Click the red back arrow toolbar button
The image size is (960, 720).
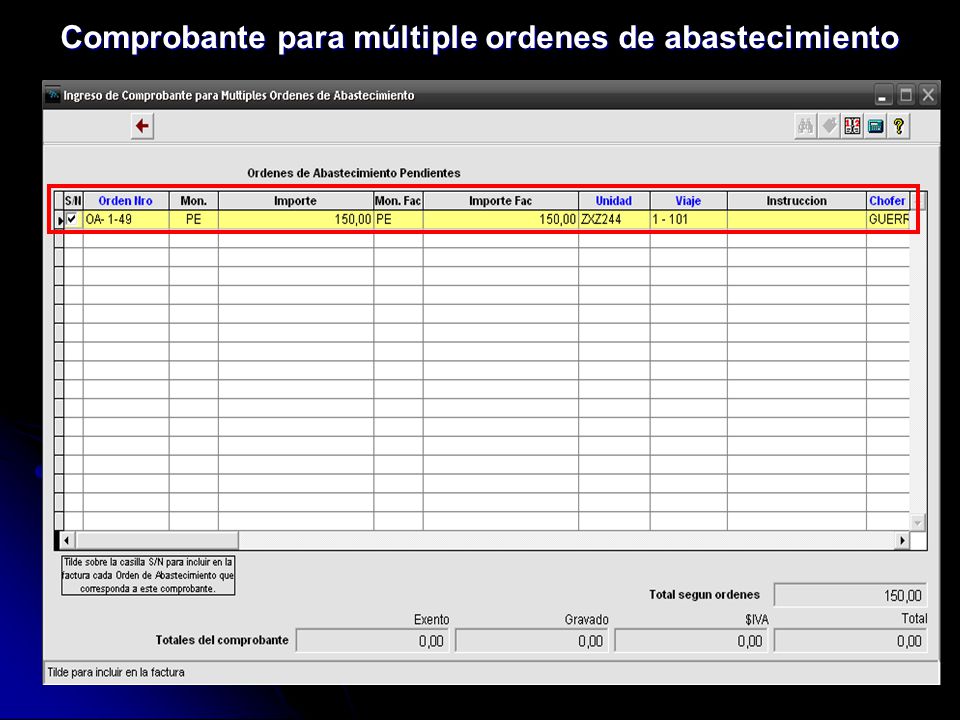(x=142, y=126)
